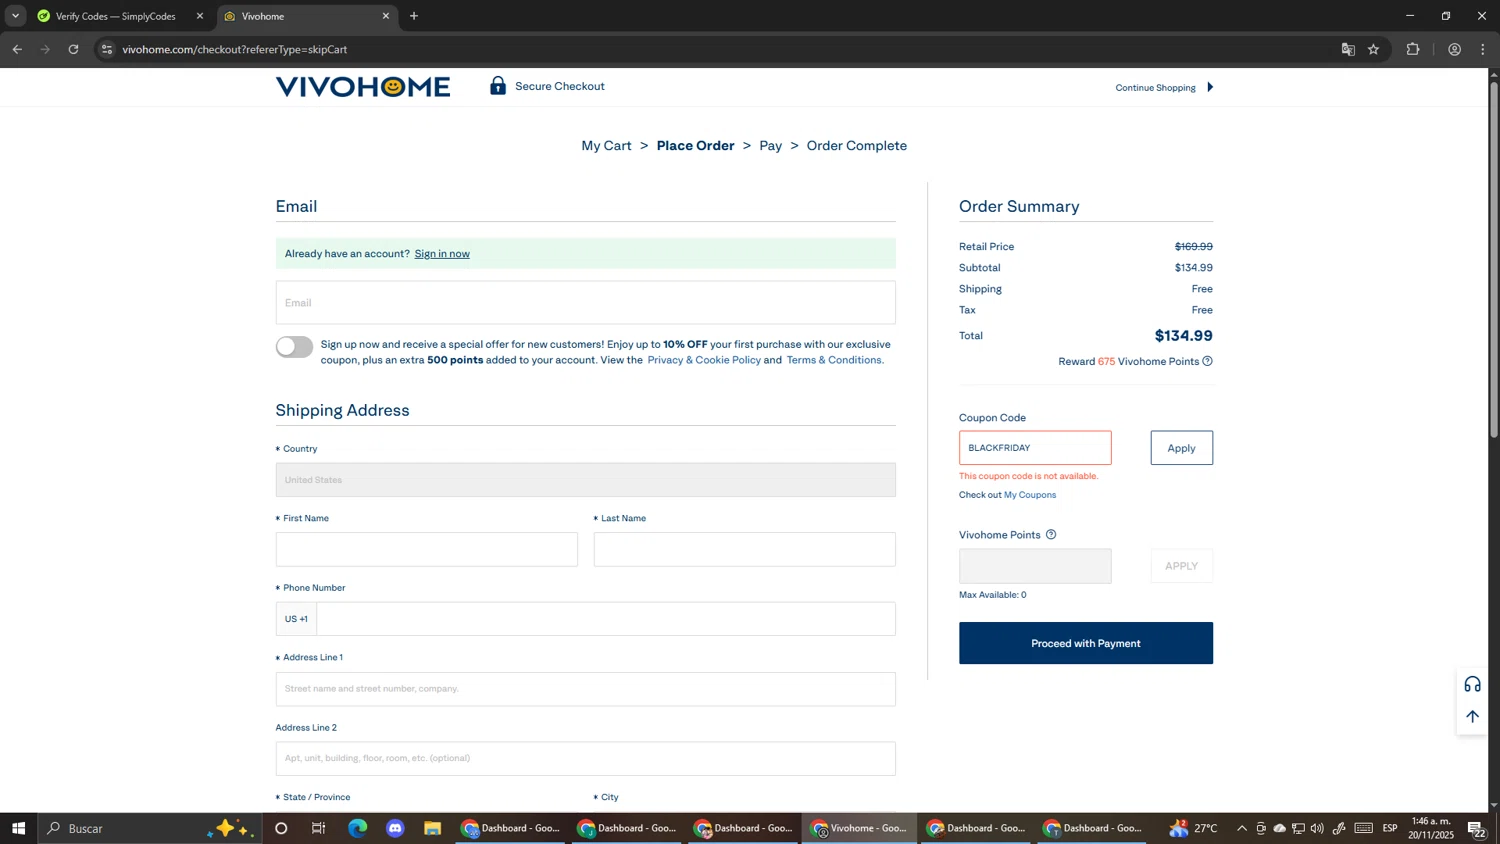Click the weather 27°C widget in taskbar
Screen dimensions: 1500x844
click(x=1193, y=828)
